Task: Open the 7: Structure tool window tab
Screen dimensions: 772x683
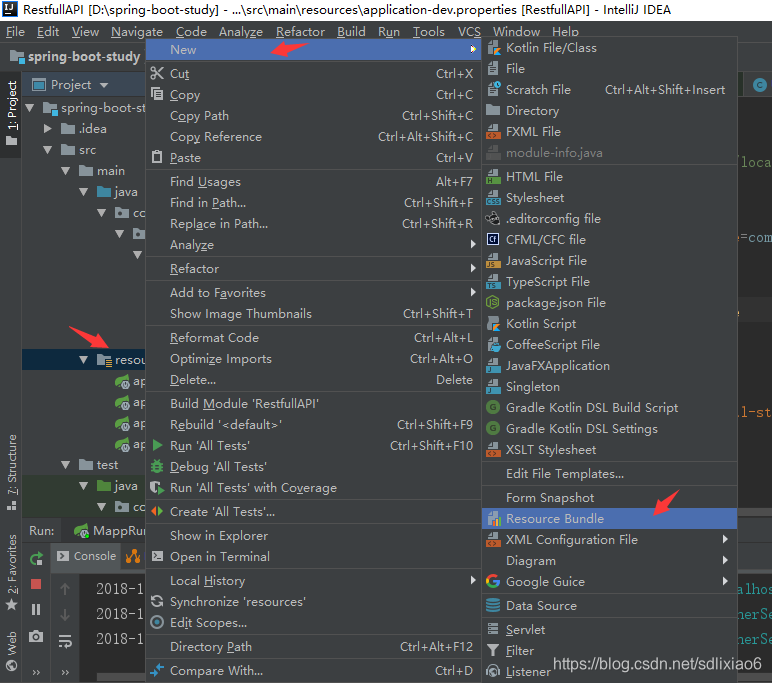Action: pos(12,472)
